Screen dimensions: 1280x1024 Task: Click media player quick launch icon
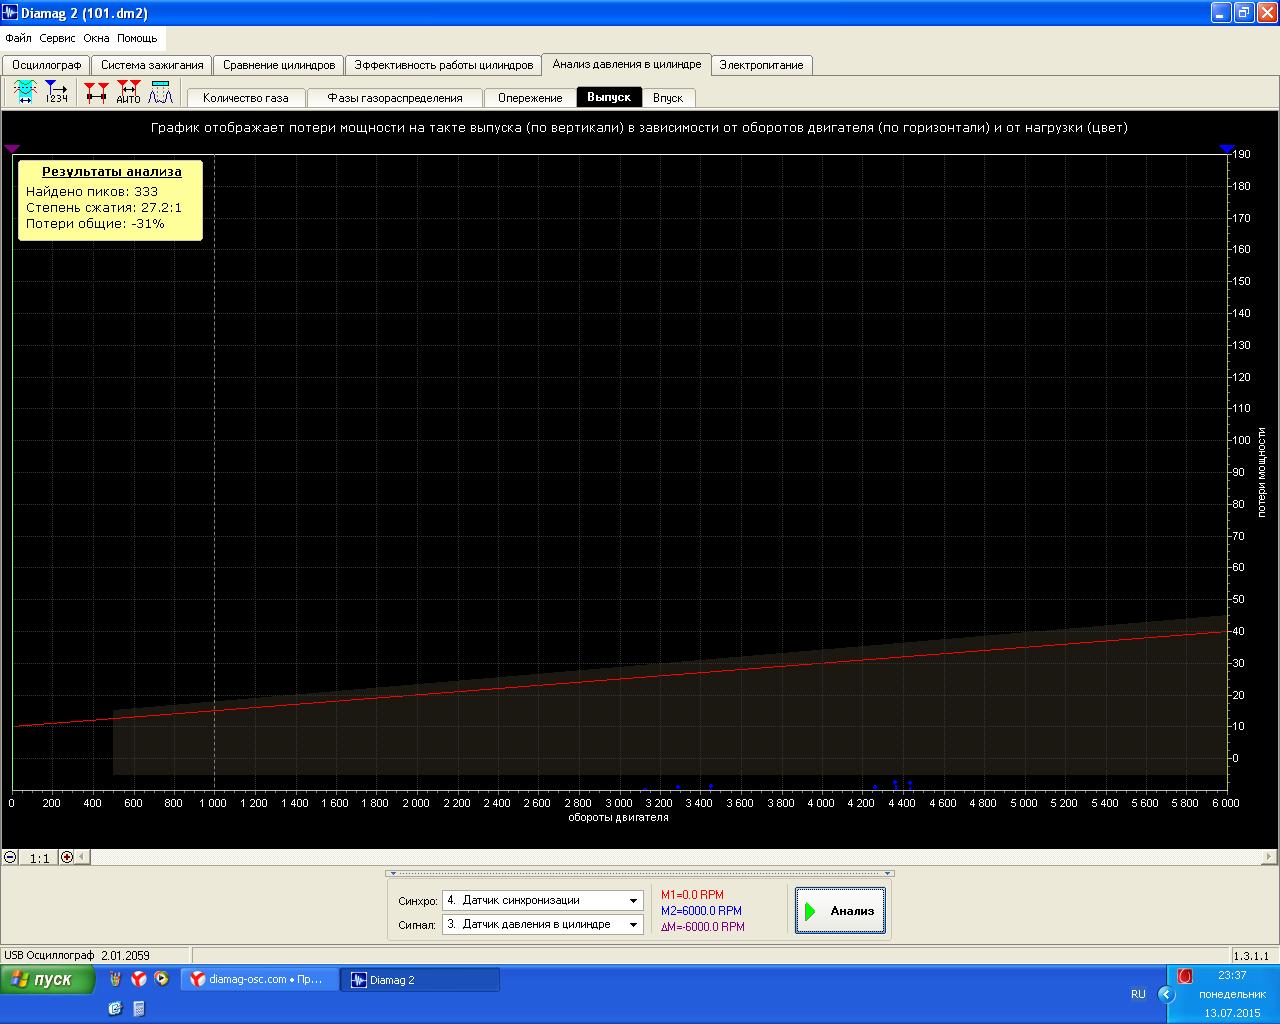tap(162, 979)
